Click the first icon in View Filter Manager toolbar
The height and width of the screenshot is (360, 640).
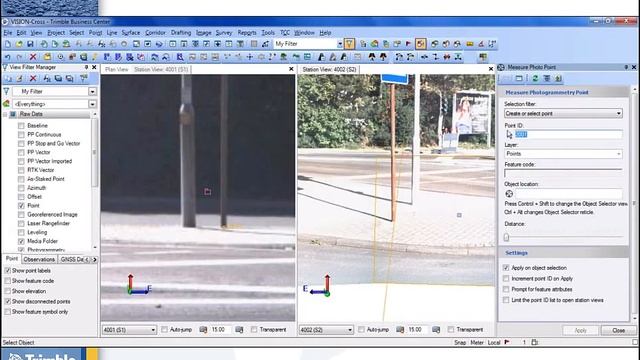coord(8,78)
